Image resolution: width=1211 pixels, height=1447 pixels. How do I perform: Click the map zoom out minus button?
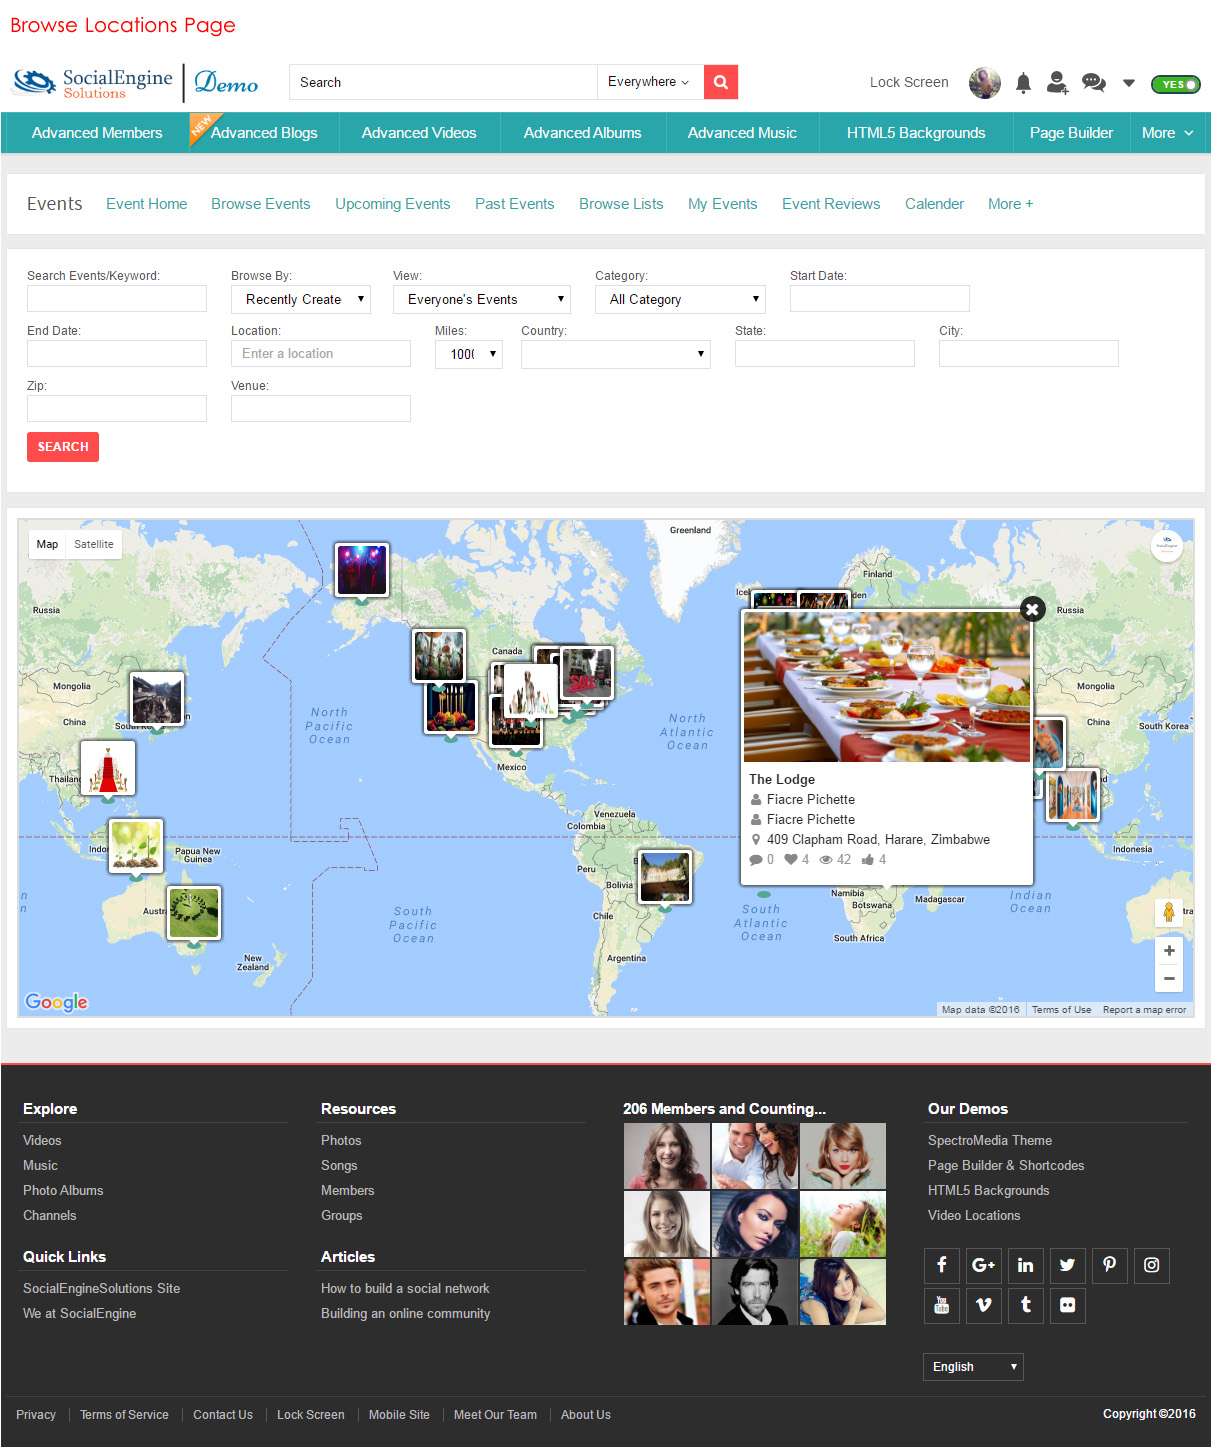[x=1169, y=978]
